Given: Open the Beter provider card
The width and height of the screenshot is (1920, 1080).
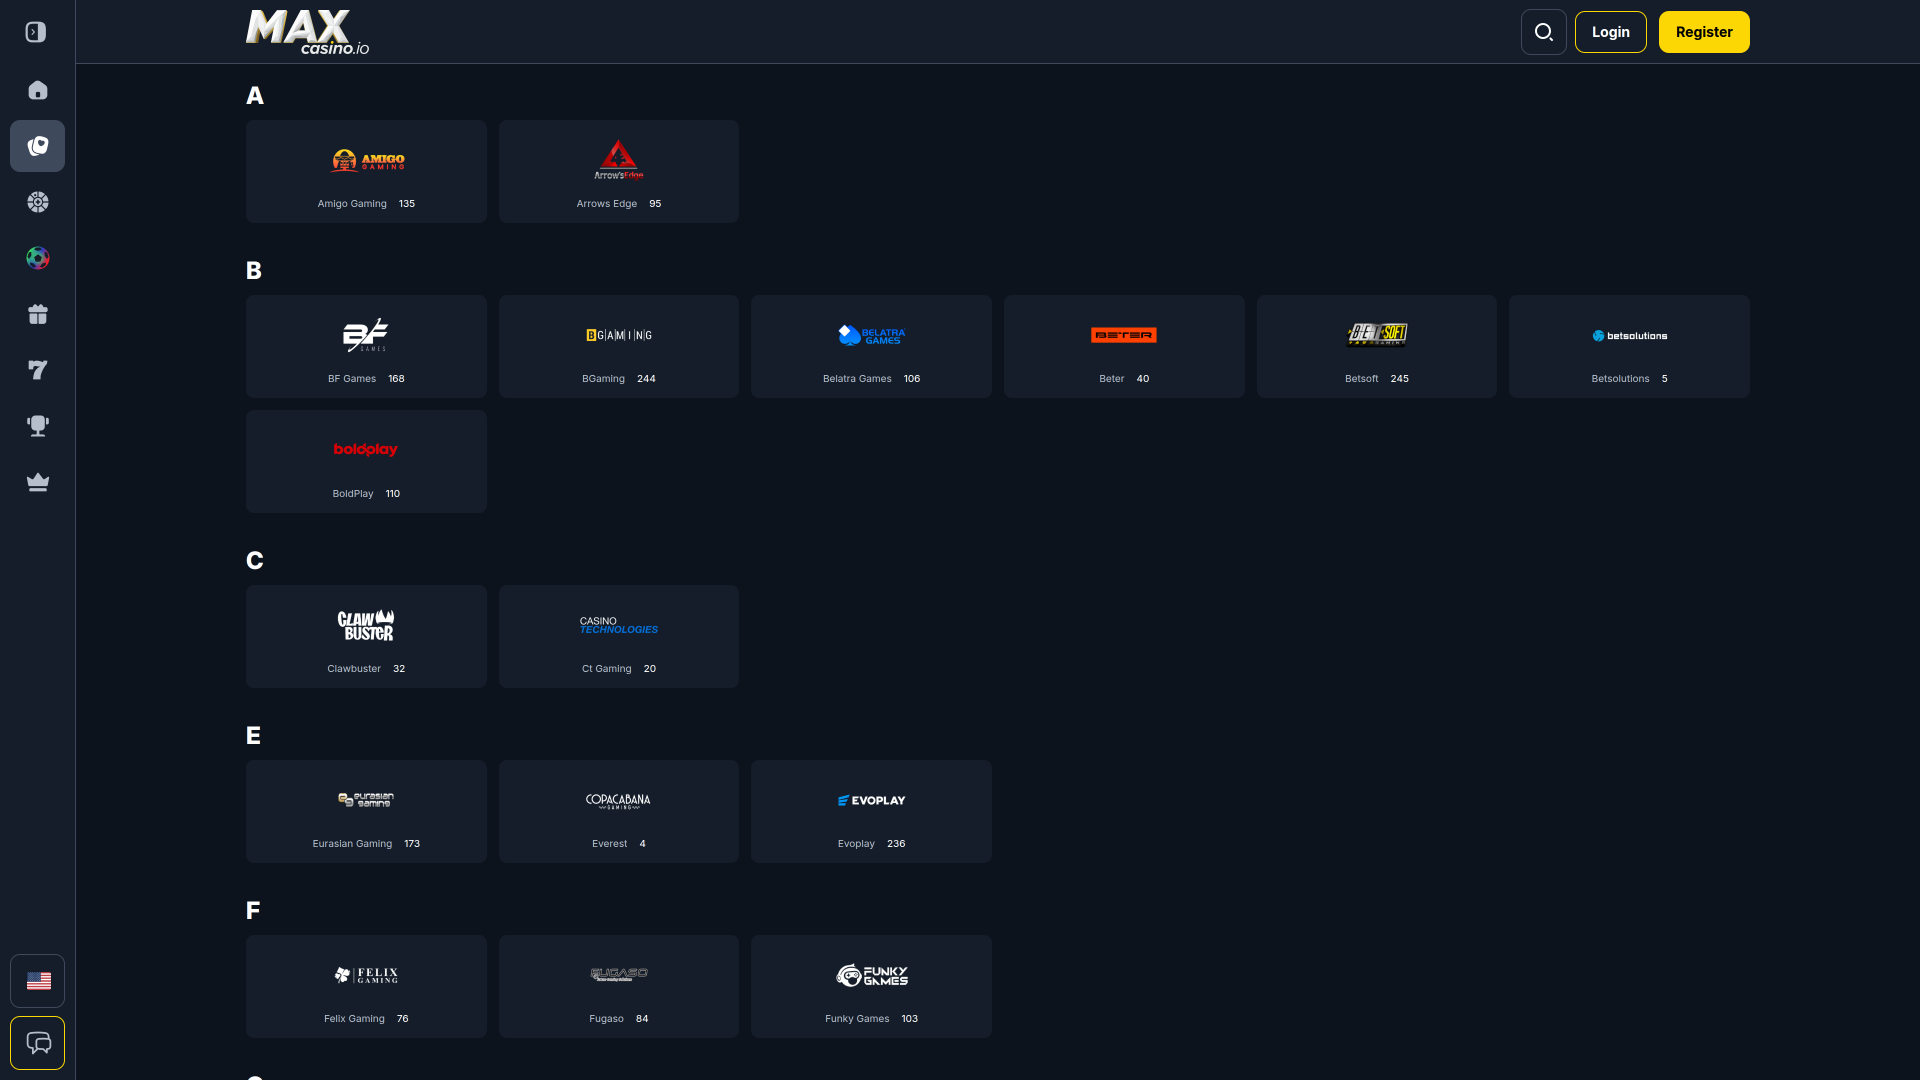Looking at the screenshot, I should pos(1124,347).
